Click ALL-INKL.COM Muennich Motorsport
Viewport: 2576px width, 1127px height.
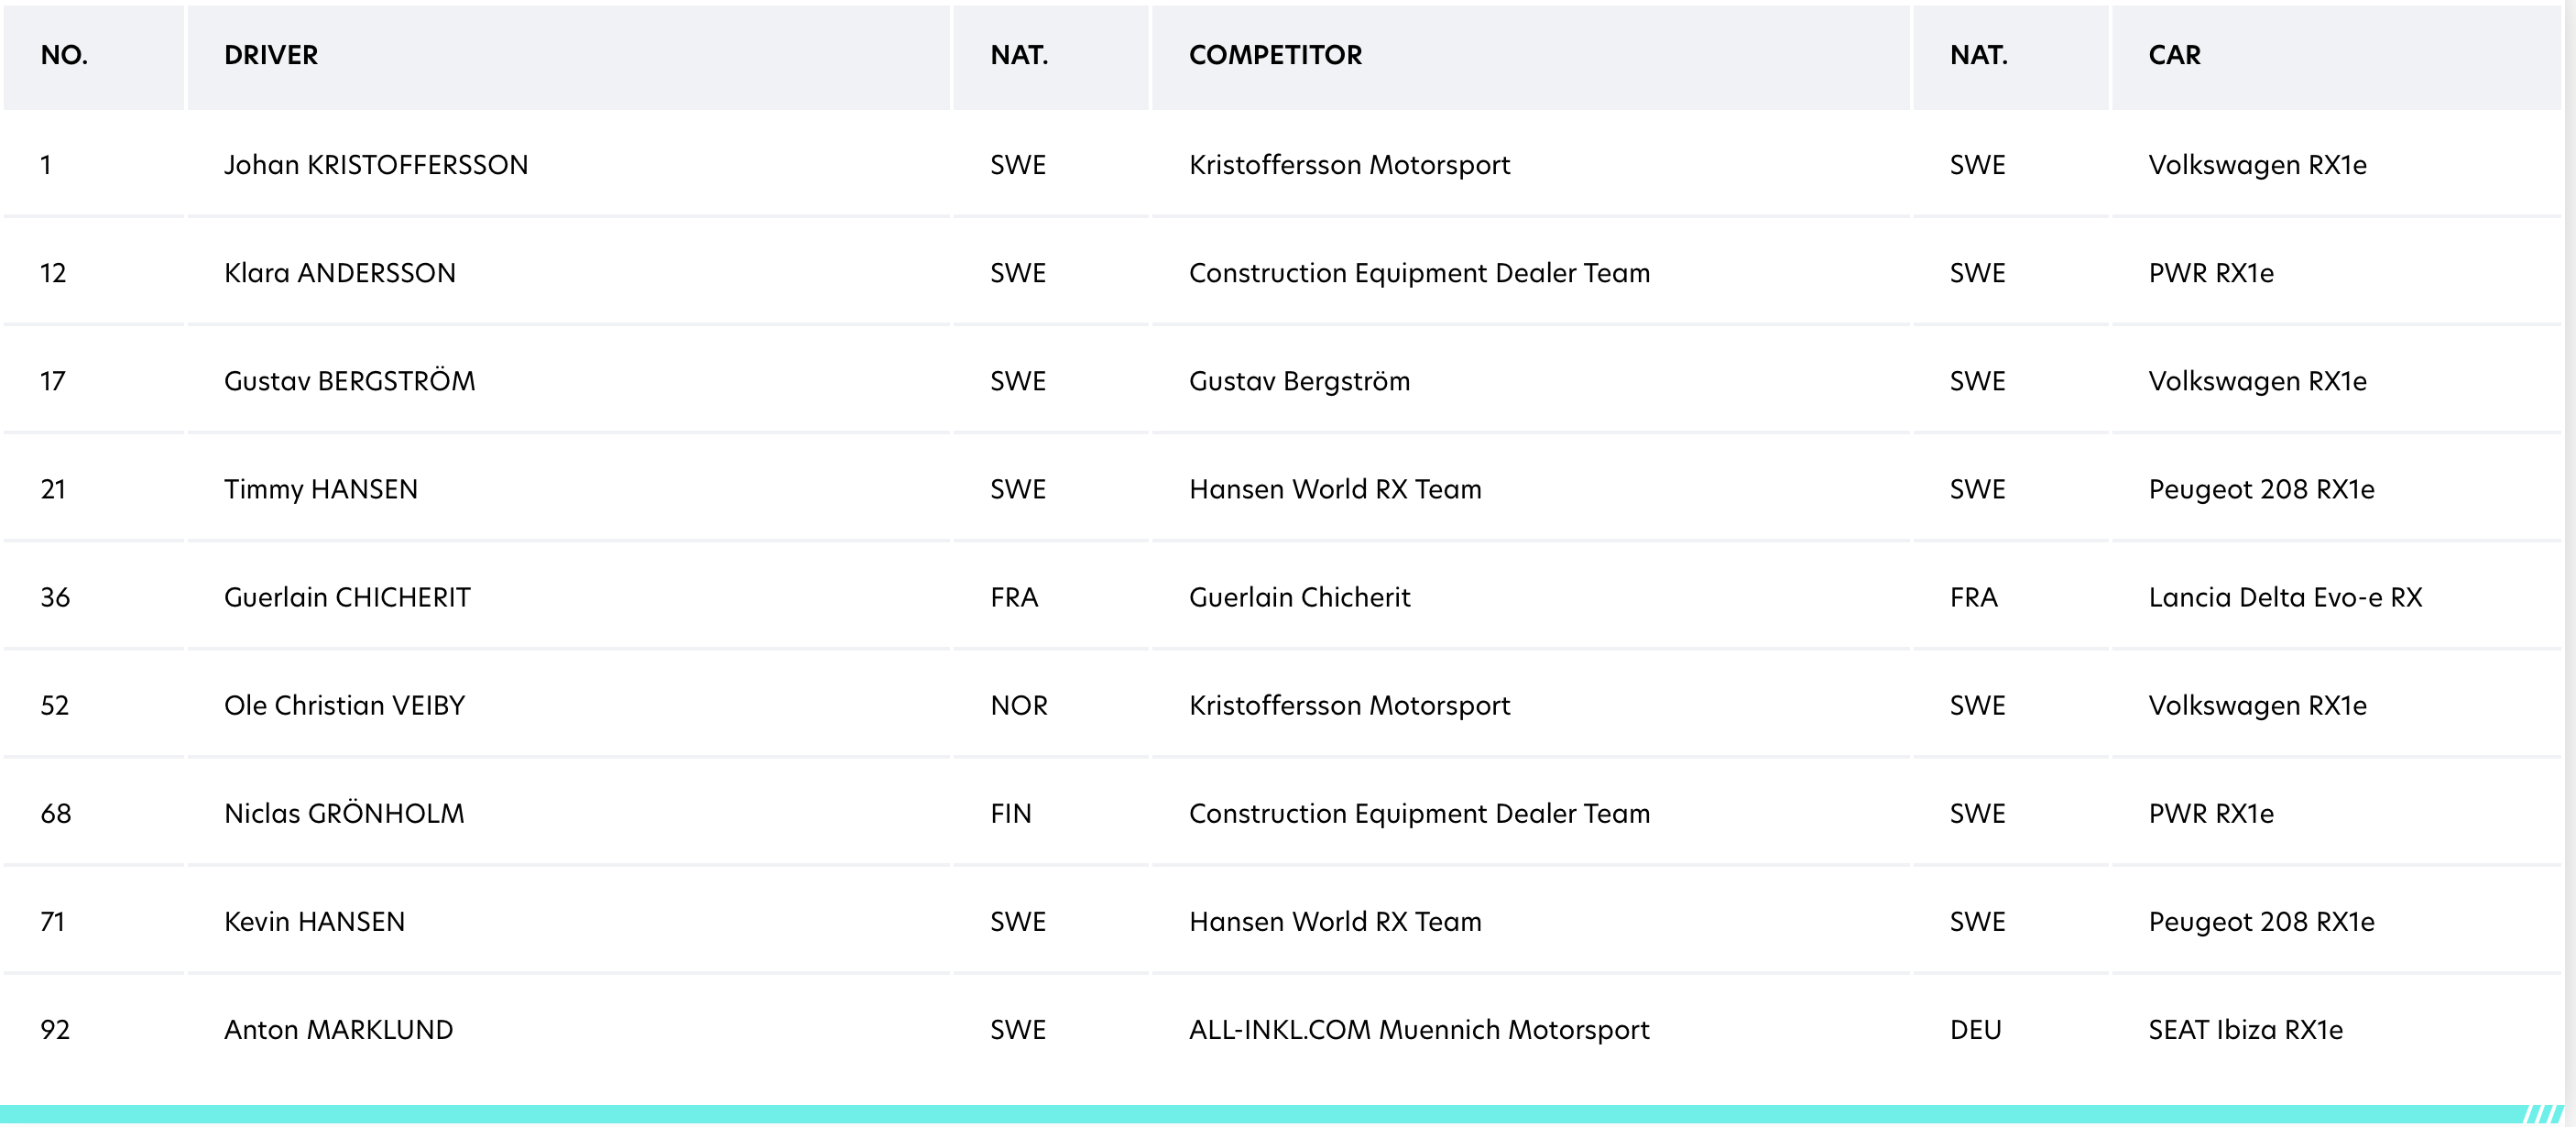(x=1419, y=1029)
